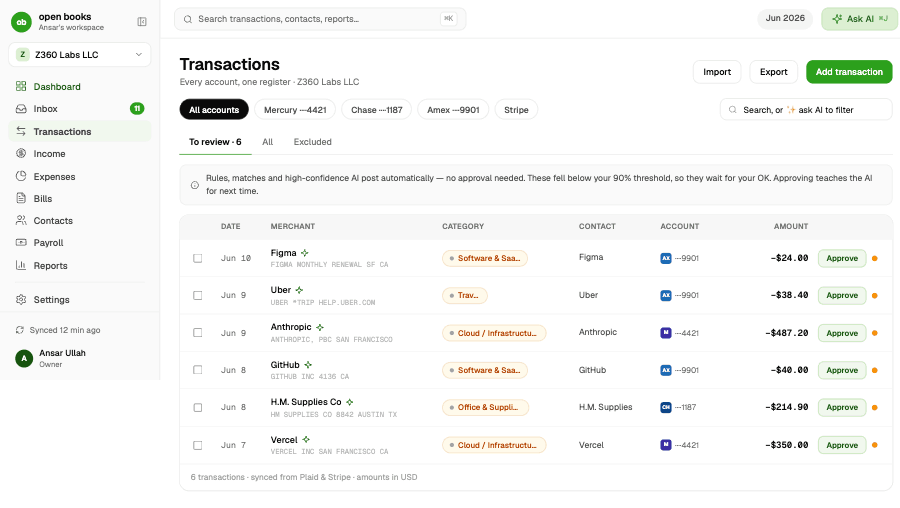Open the Z360 Labs LLC workspace dropdown
900x508 pixels.
click(80, 55)
